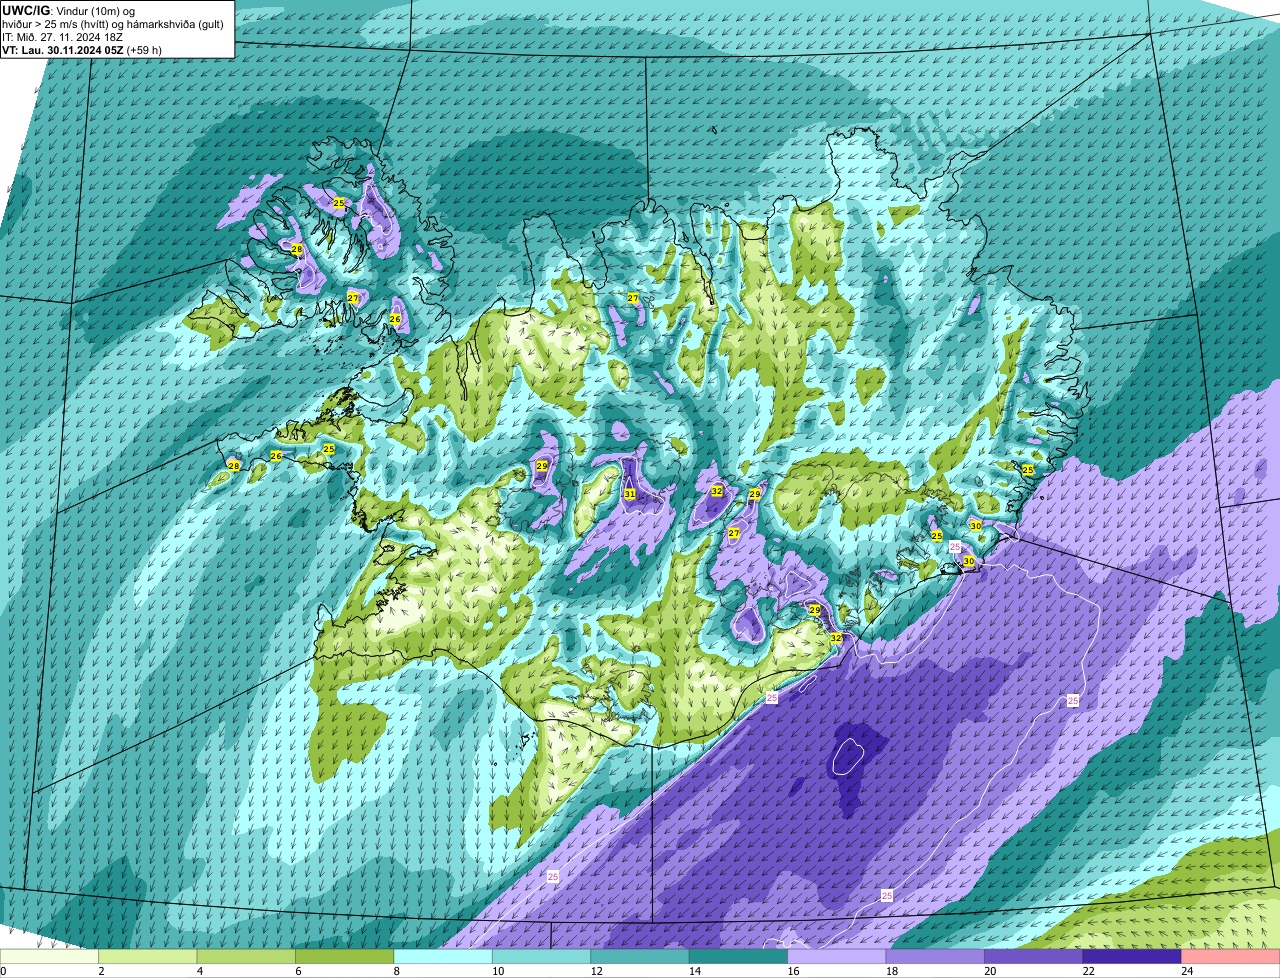This screenshot has width=1280, height=978.
Task: Click the legend tick label 6
Action: click(297, 971)
